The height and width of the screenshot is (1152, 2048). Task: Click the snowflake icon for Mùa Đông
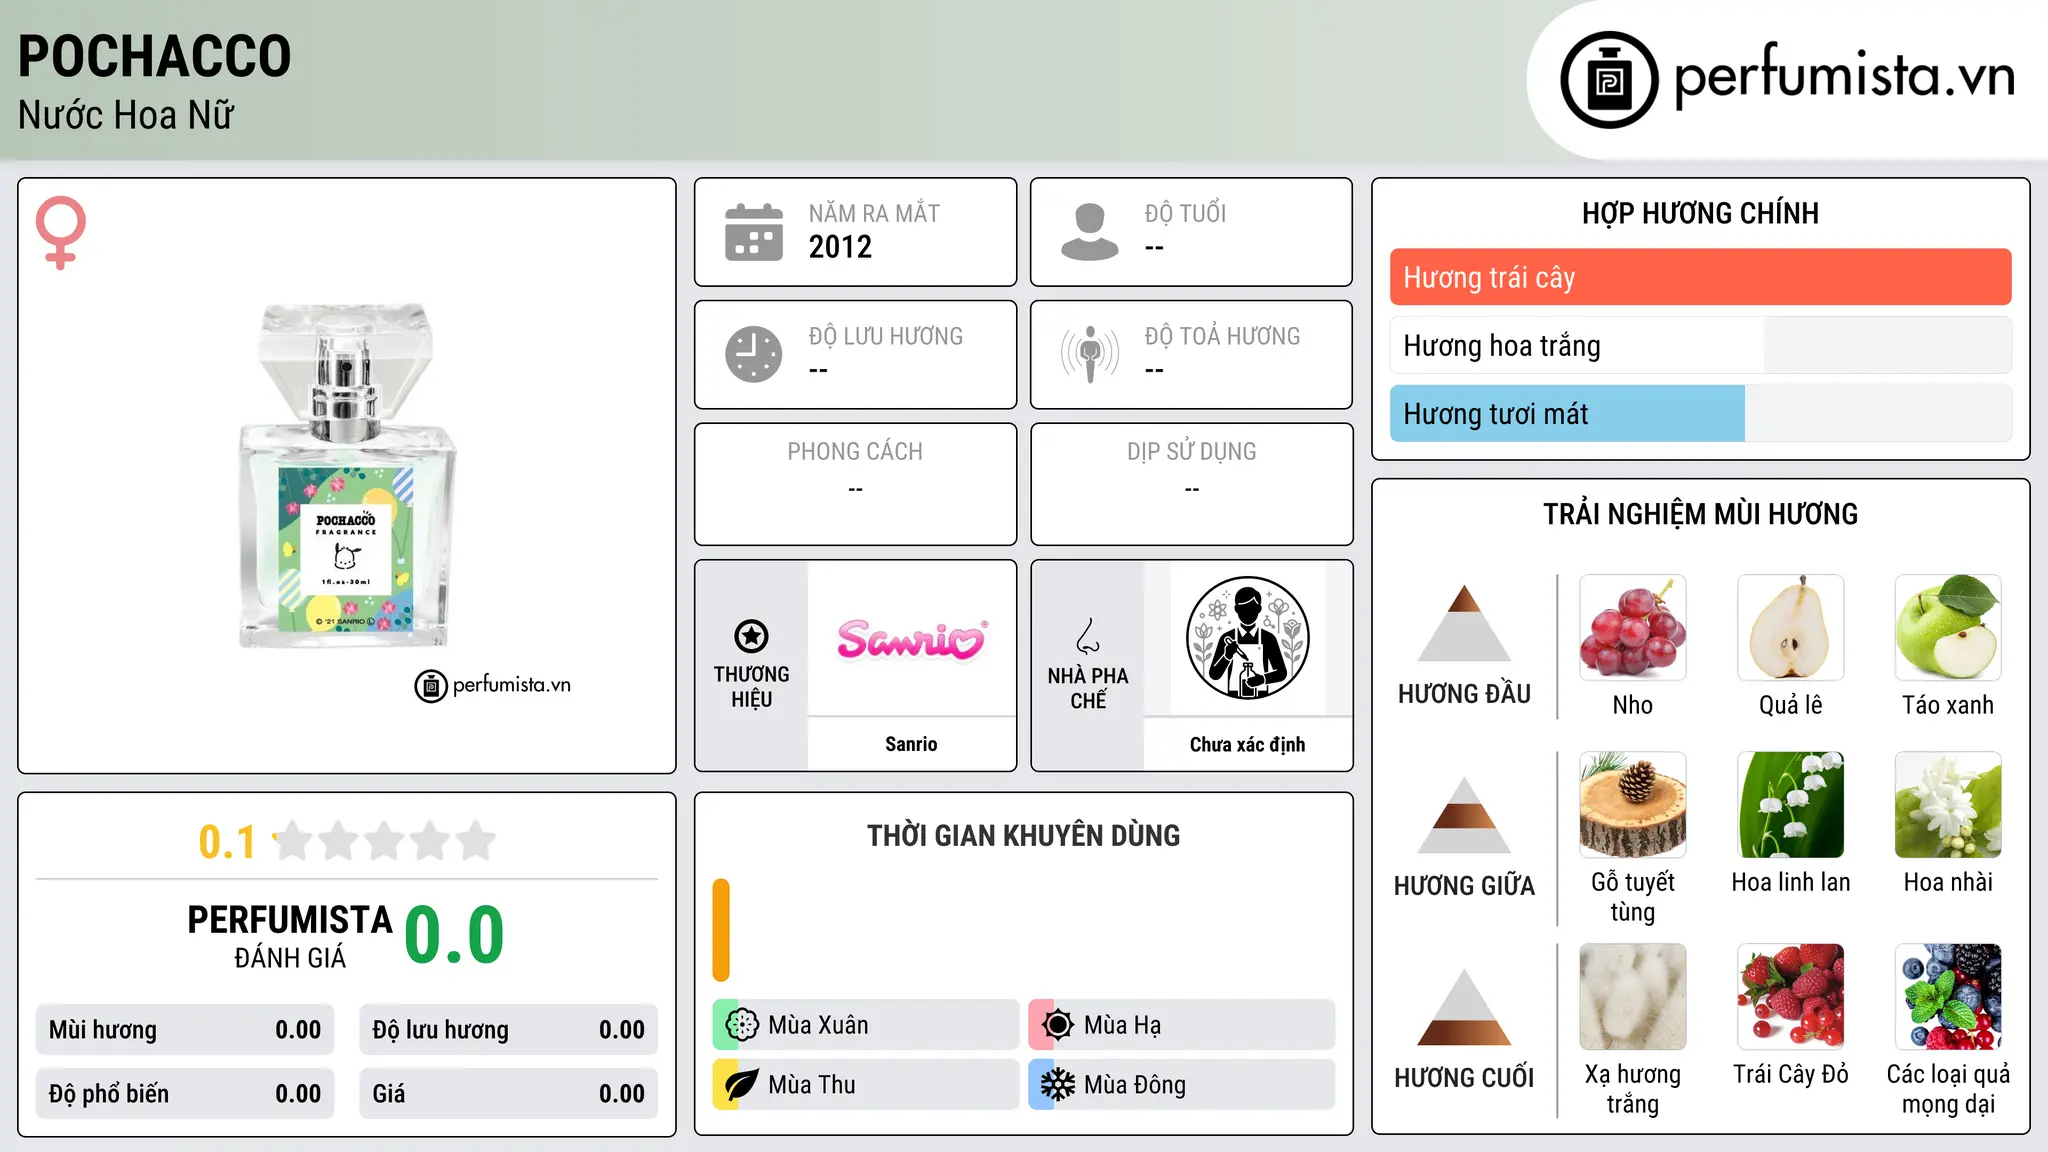coord(1057,1085)
